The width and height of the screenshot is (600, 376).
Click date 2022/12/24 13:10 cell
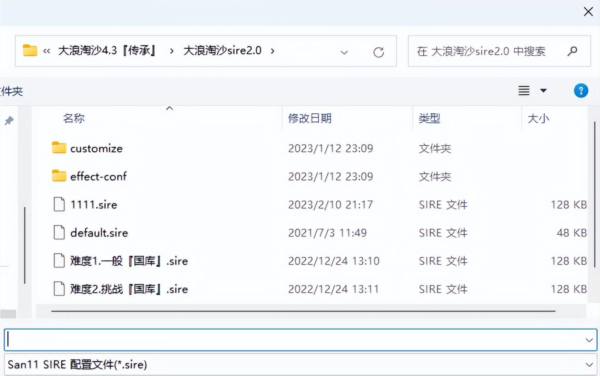334,261
